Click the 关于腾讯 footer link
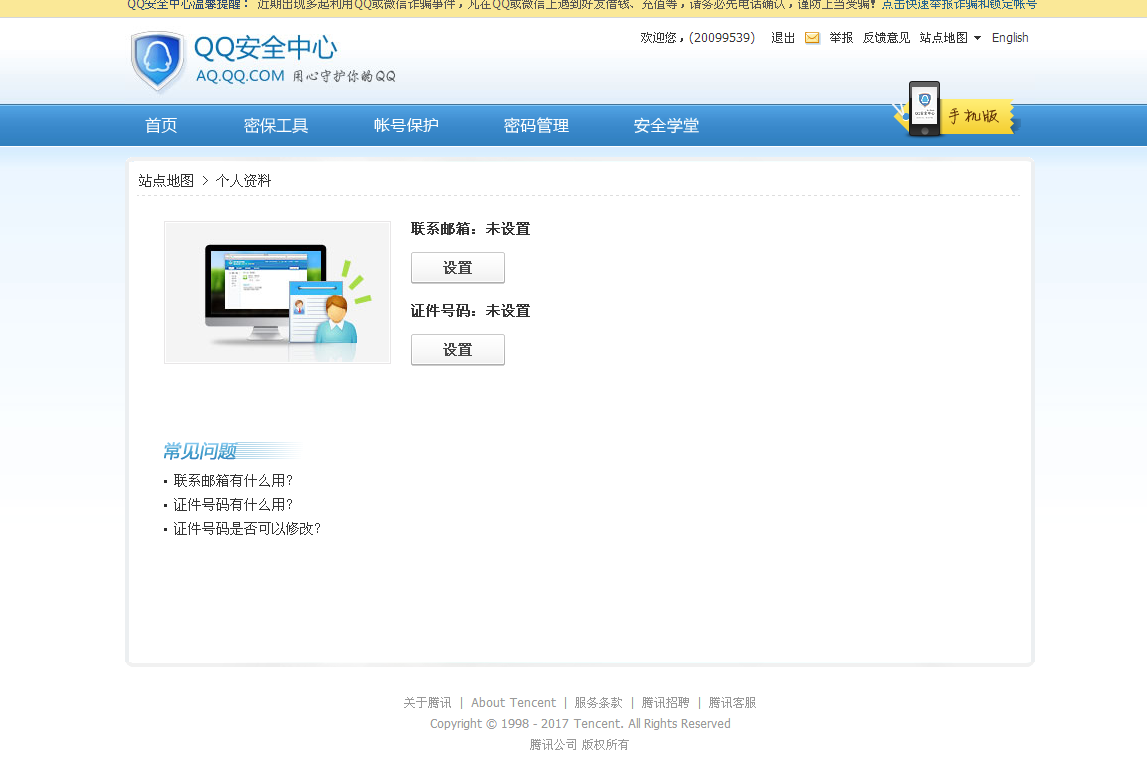 tap(427, 703)
